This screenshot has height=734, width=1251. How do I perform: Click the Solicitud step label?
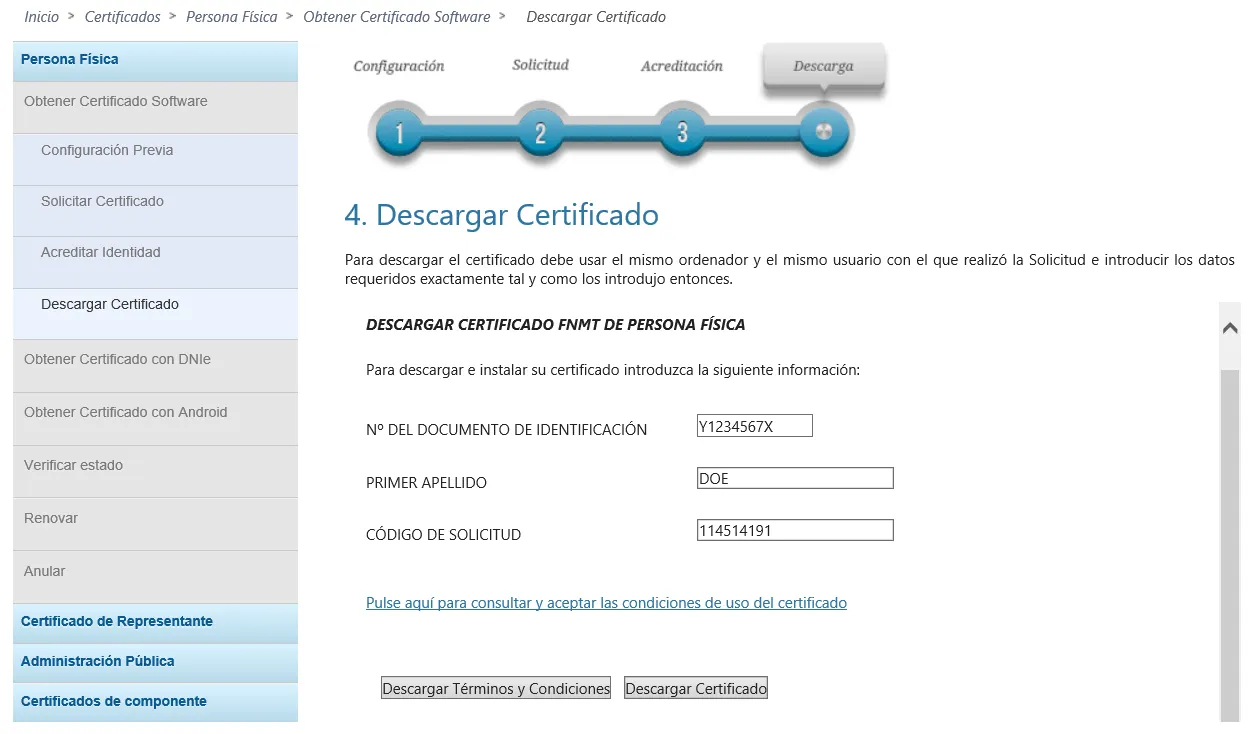coord(540,65)
